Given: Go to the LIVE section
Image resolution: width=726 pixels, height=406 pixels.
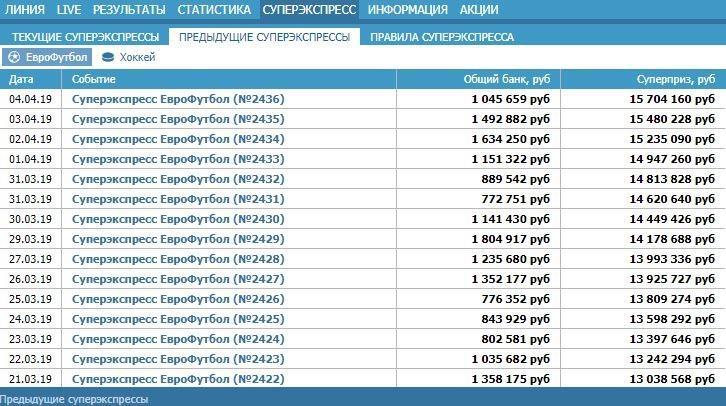Looking at the screenshot, I should click(69, 10).
